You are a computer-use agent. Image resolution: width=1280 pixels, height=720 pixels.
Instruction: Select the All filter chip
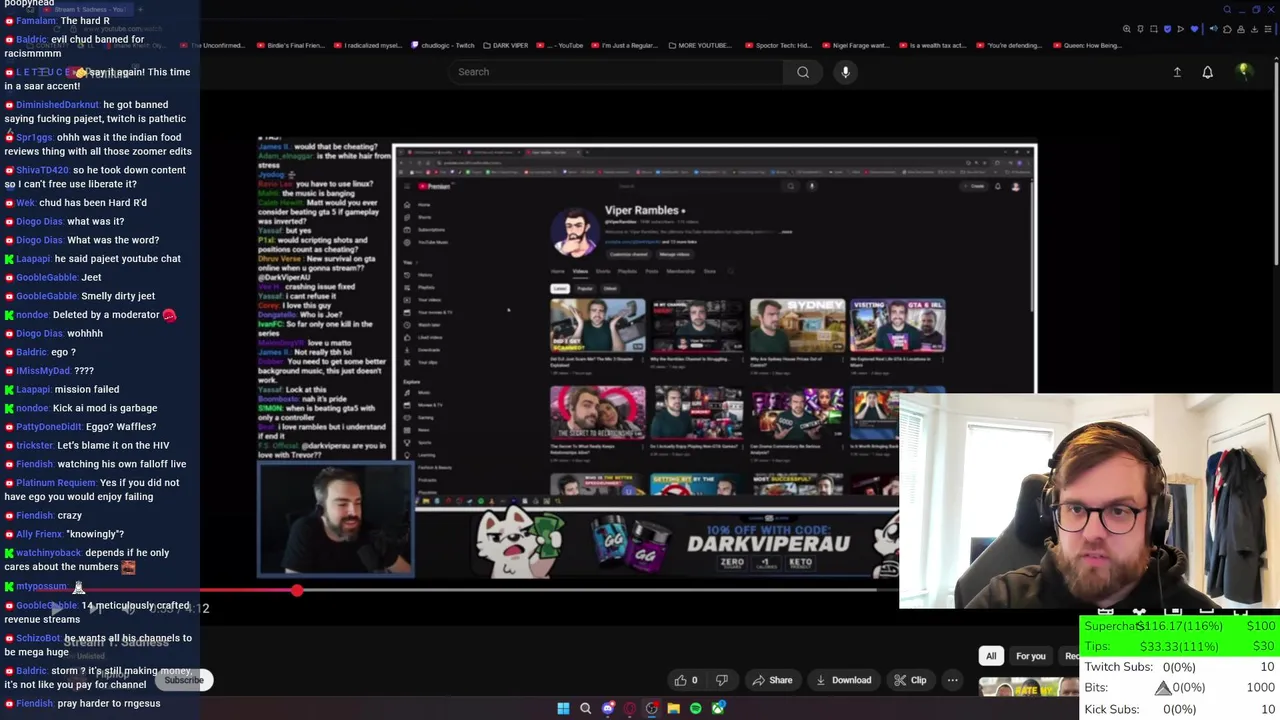tap(991, 656)
